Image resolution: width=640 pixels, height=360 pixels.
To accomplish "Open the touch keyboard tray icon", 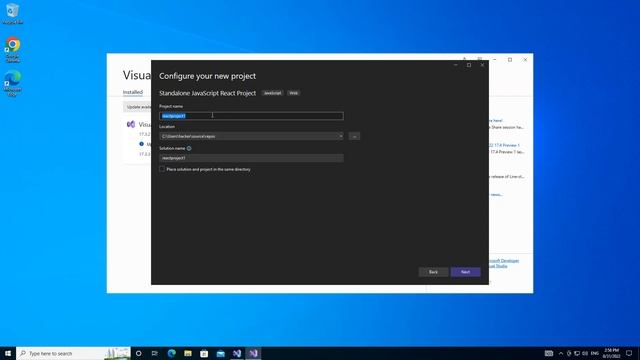I will point(549,353).
